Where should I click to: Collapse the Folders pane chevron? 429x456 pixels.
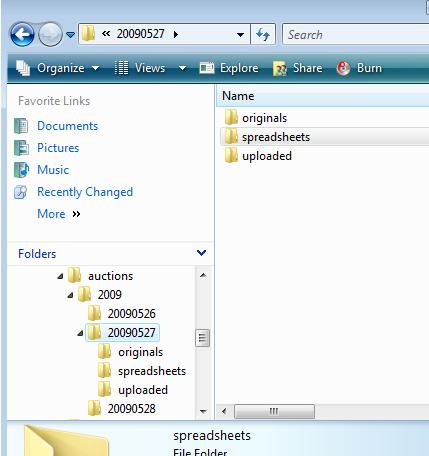pos(201,253)
